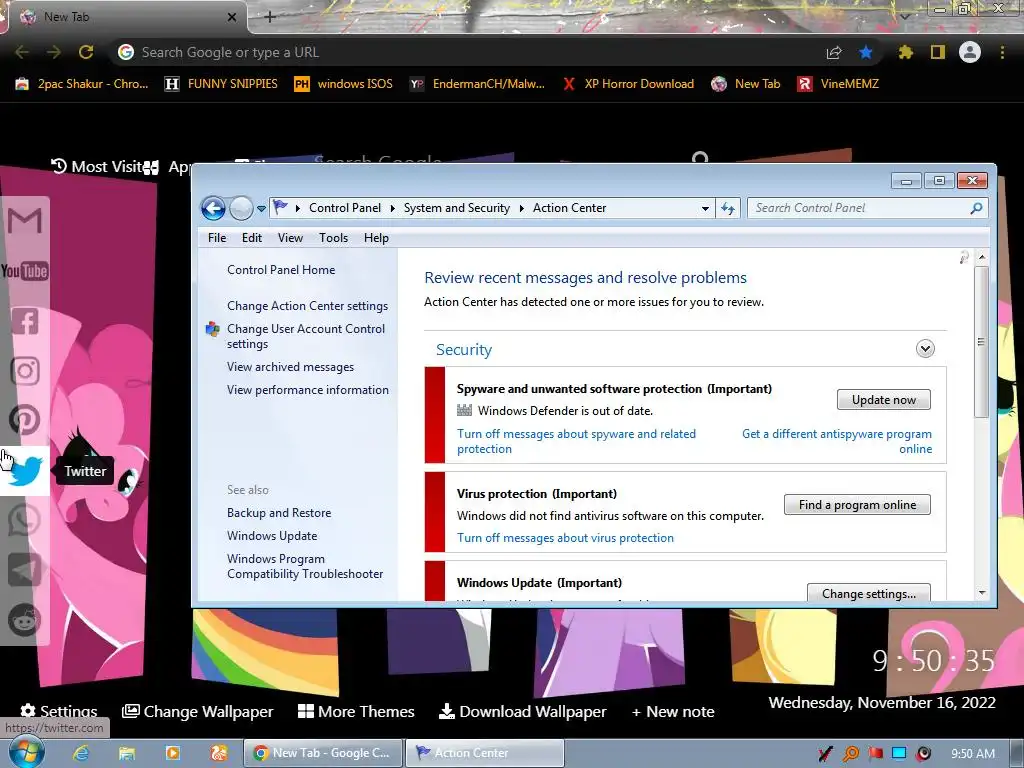This screenshot has height=768, width=1024.
Task: Open Windows Update sidebar link
Action: tap(272, 536)
